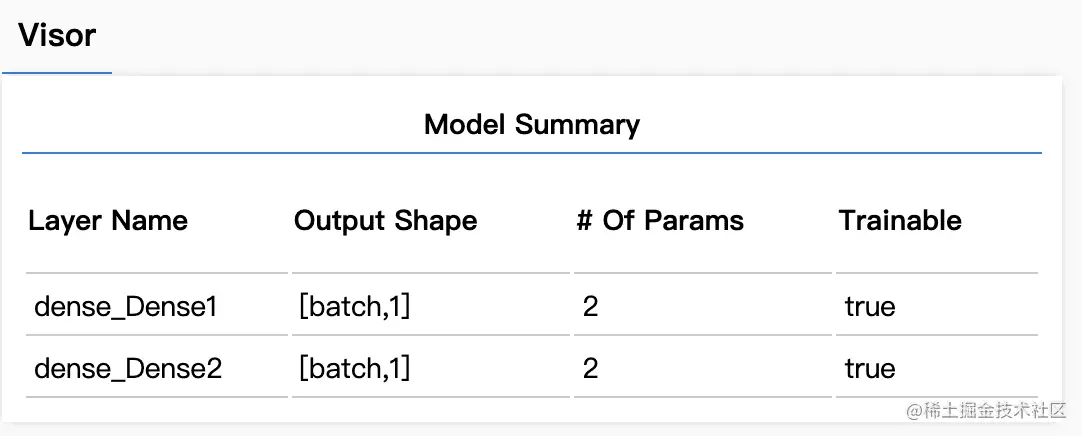Click the blue underline beneath Visor tab

pyautogui.click(x=57, y=72)
